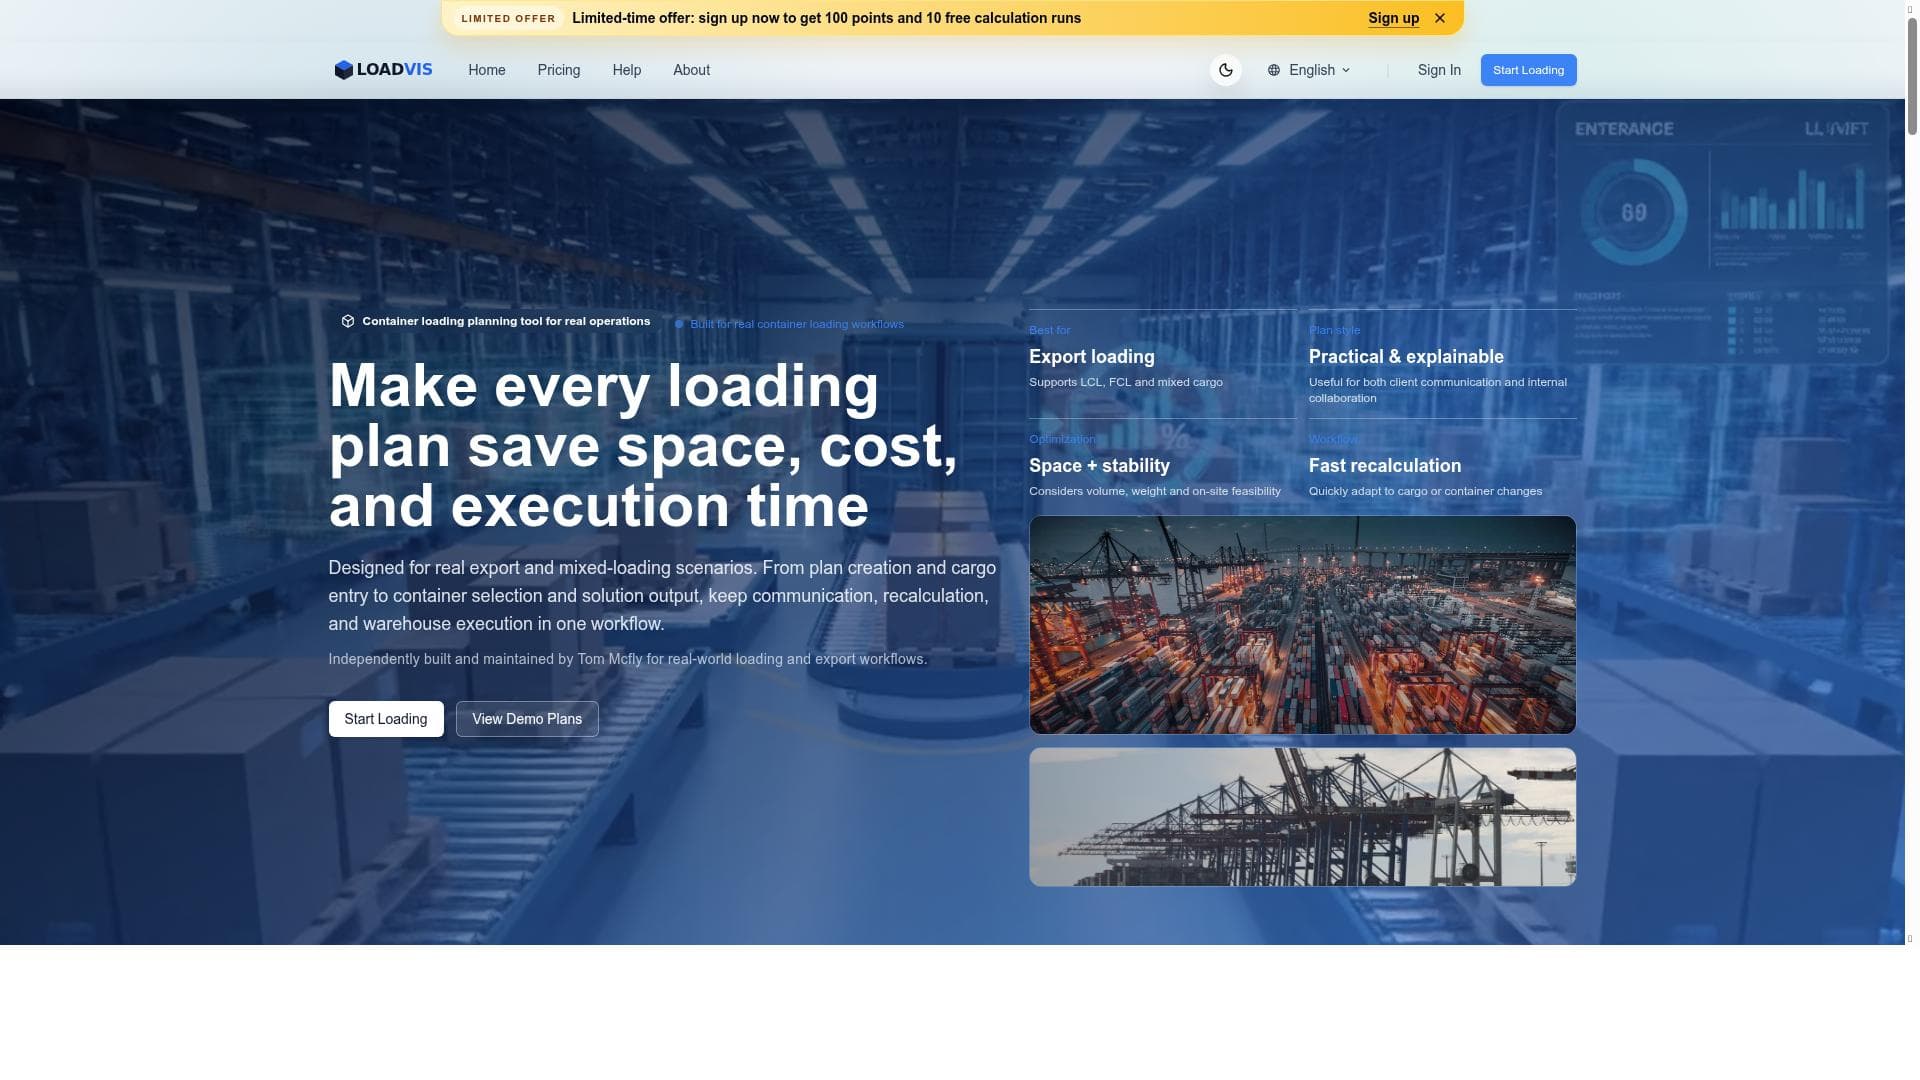The width and height of the screenshot is (1920, 1080).
Task: Open the night container port photo
Action: pyautogui.click(x=1302, y=625)
